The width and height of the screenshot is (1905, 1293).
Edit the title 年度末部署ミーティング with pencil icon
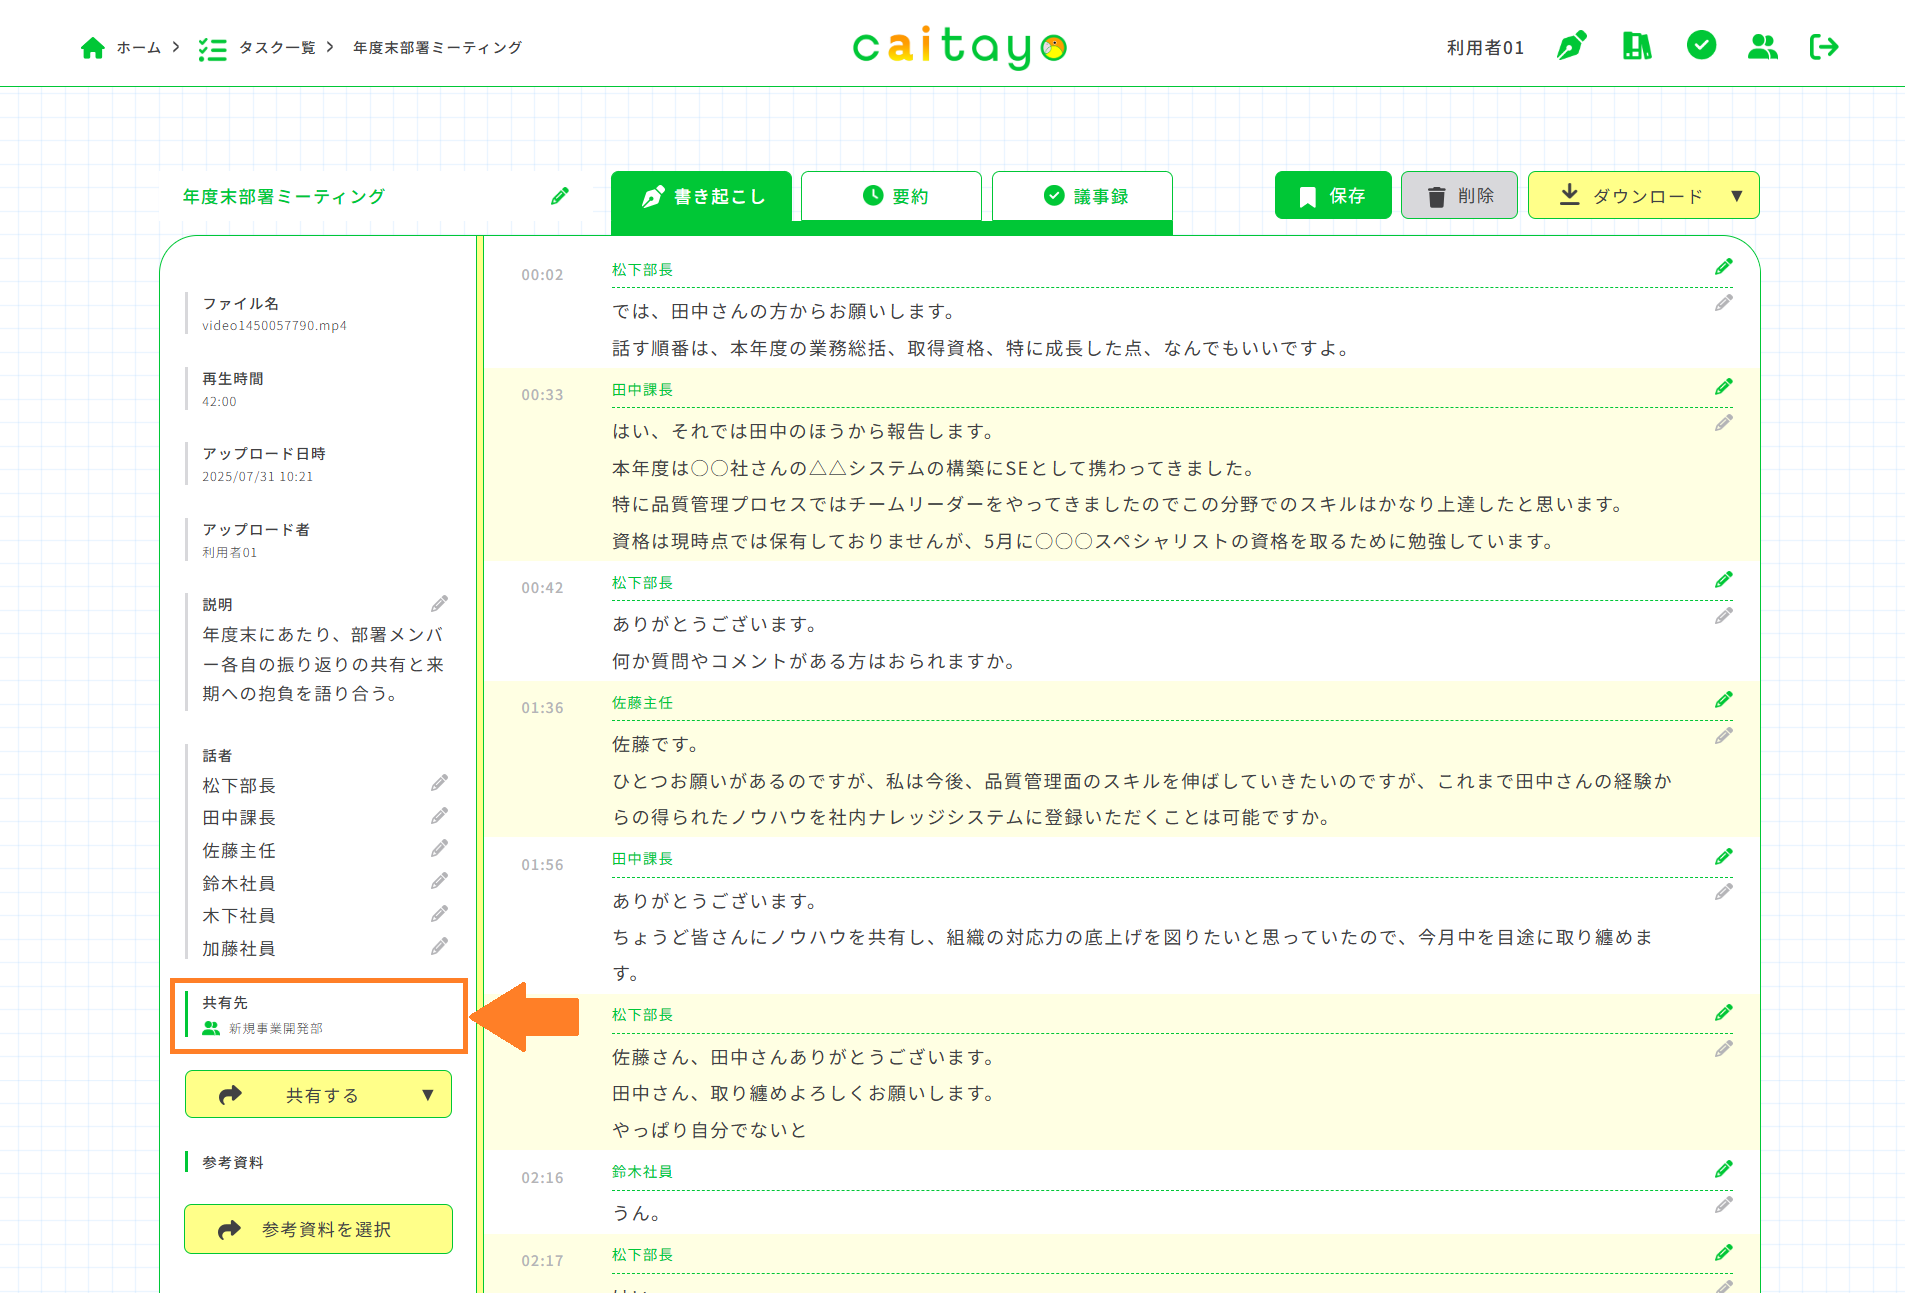(560, 196)
